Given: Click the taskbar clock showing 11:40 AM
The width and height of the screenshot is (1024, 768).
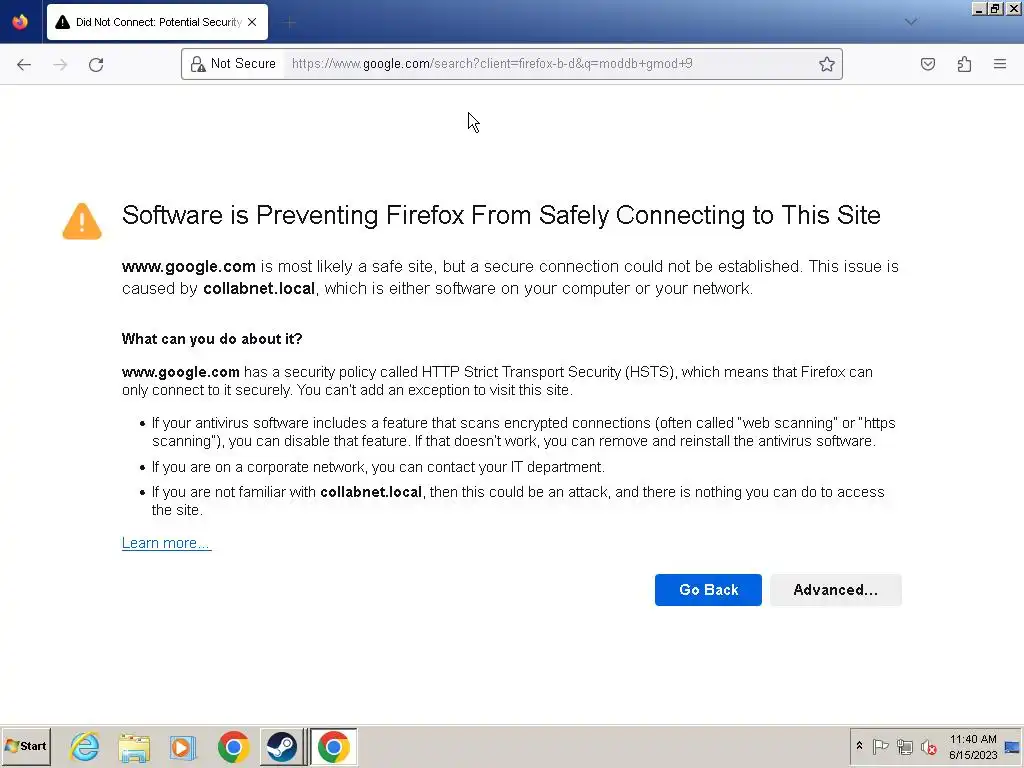Looking at the screenshot, I should (x=973, y=746).
